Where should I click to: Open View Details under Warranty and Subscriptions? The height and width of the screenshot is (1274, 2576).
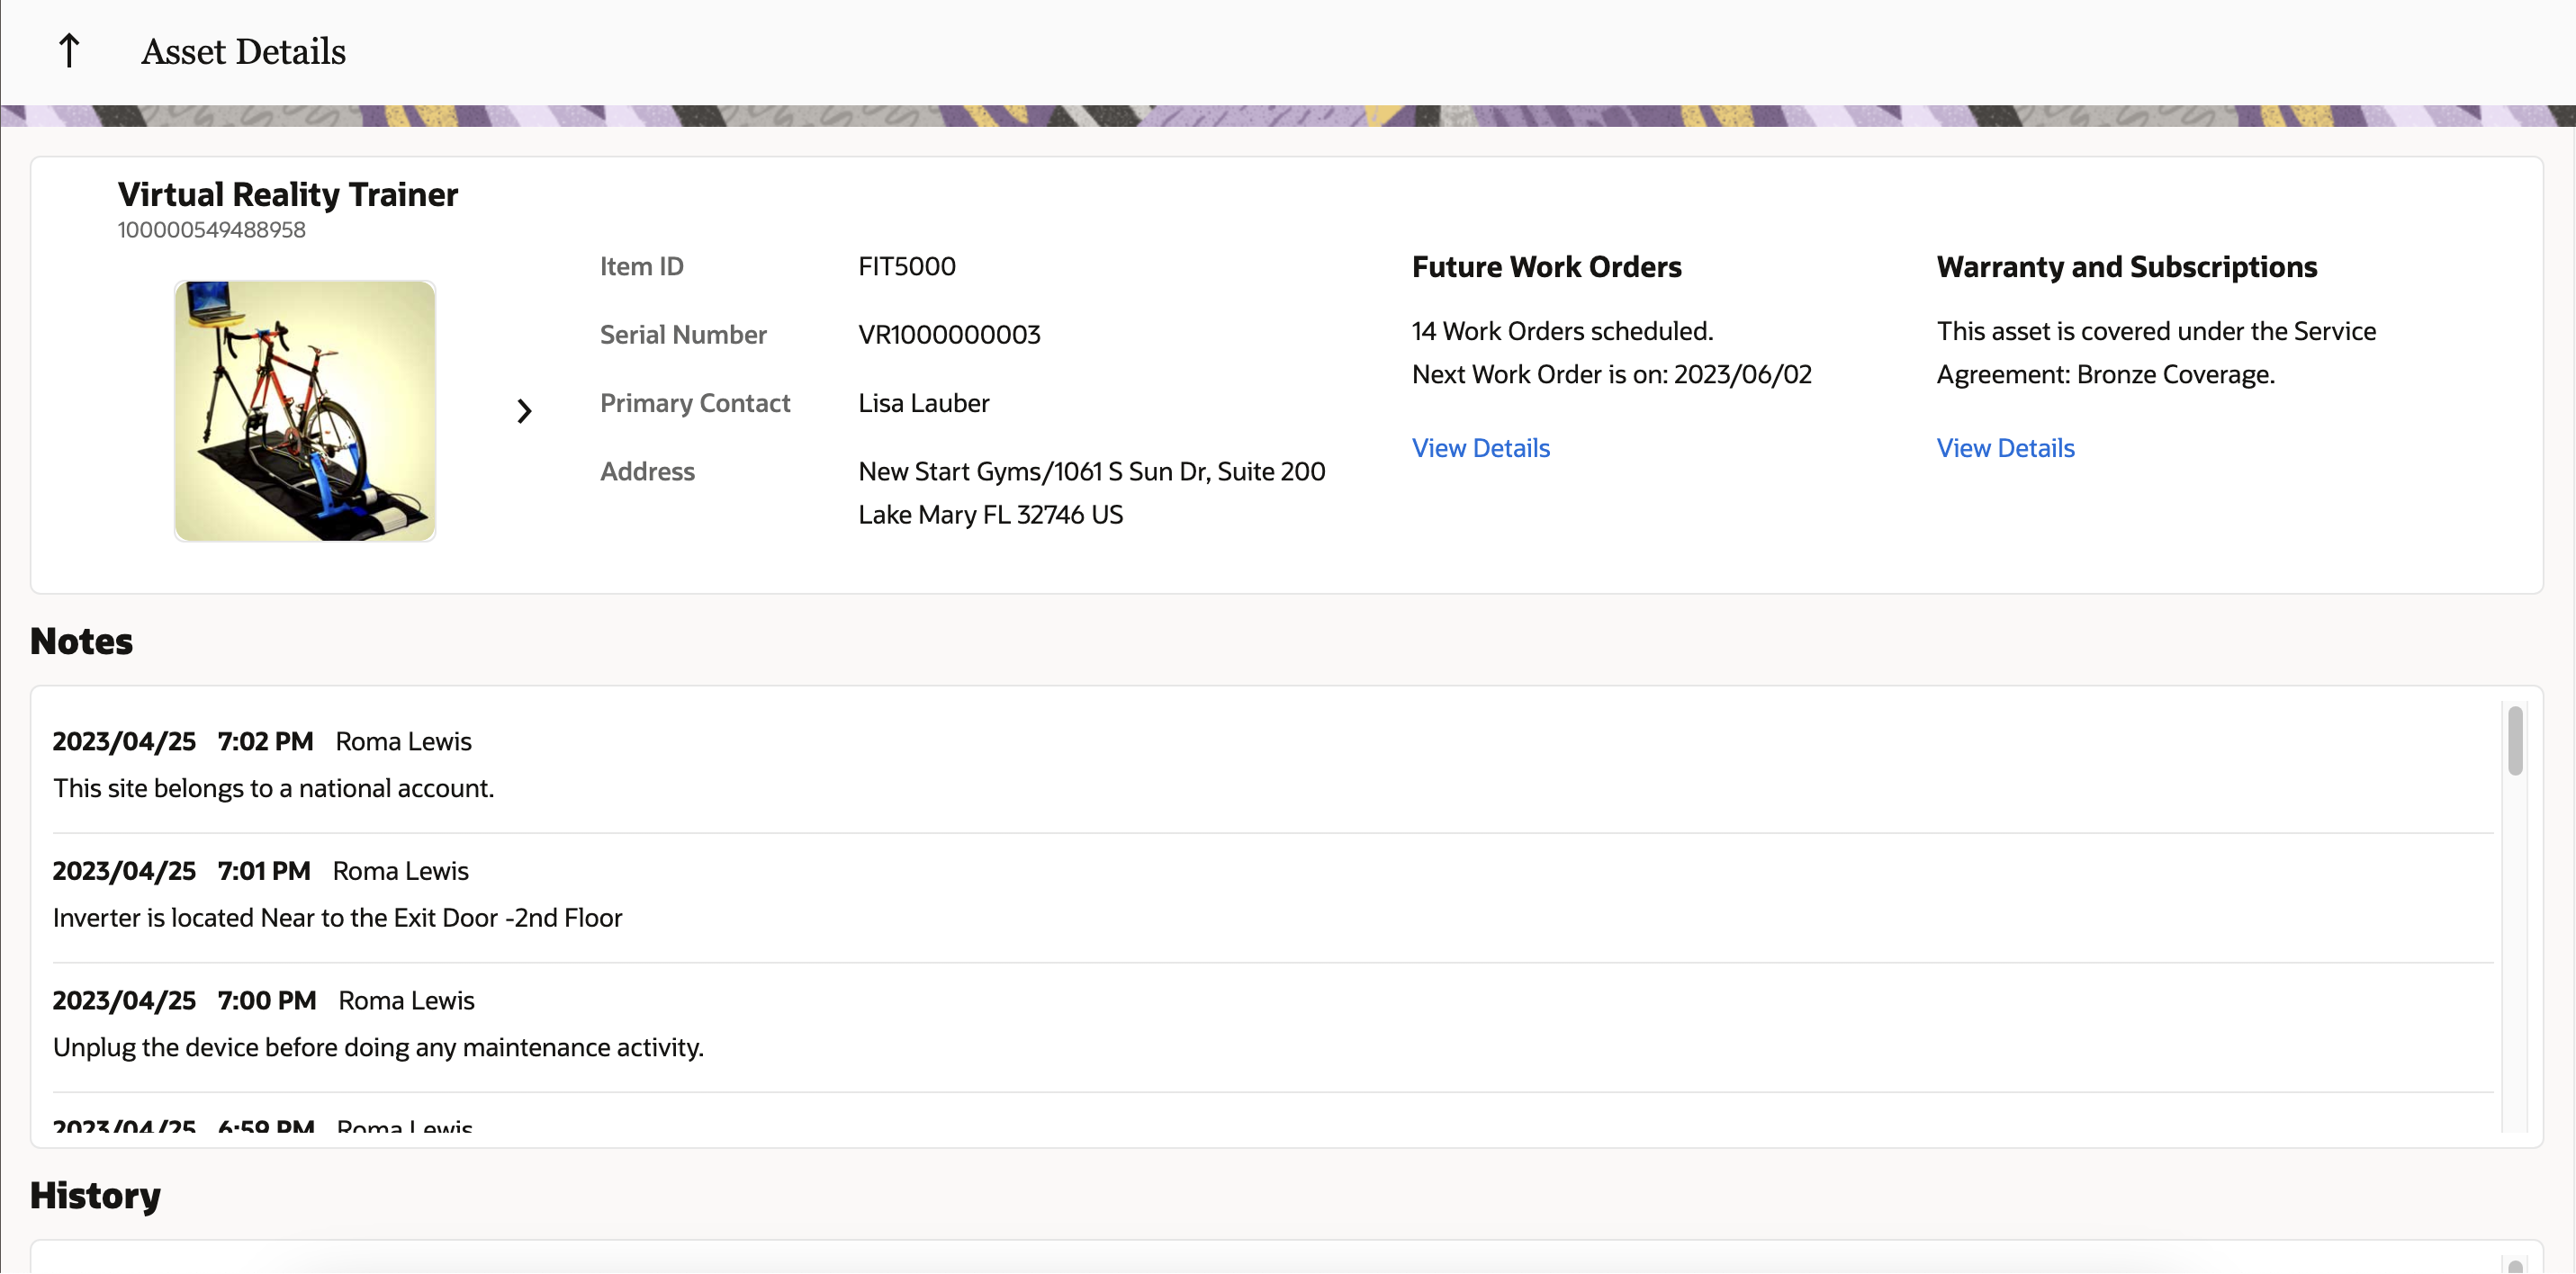click(2005, 448)
